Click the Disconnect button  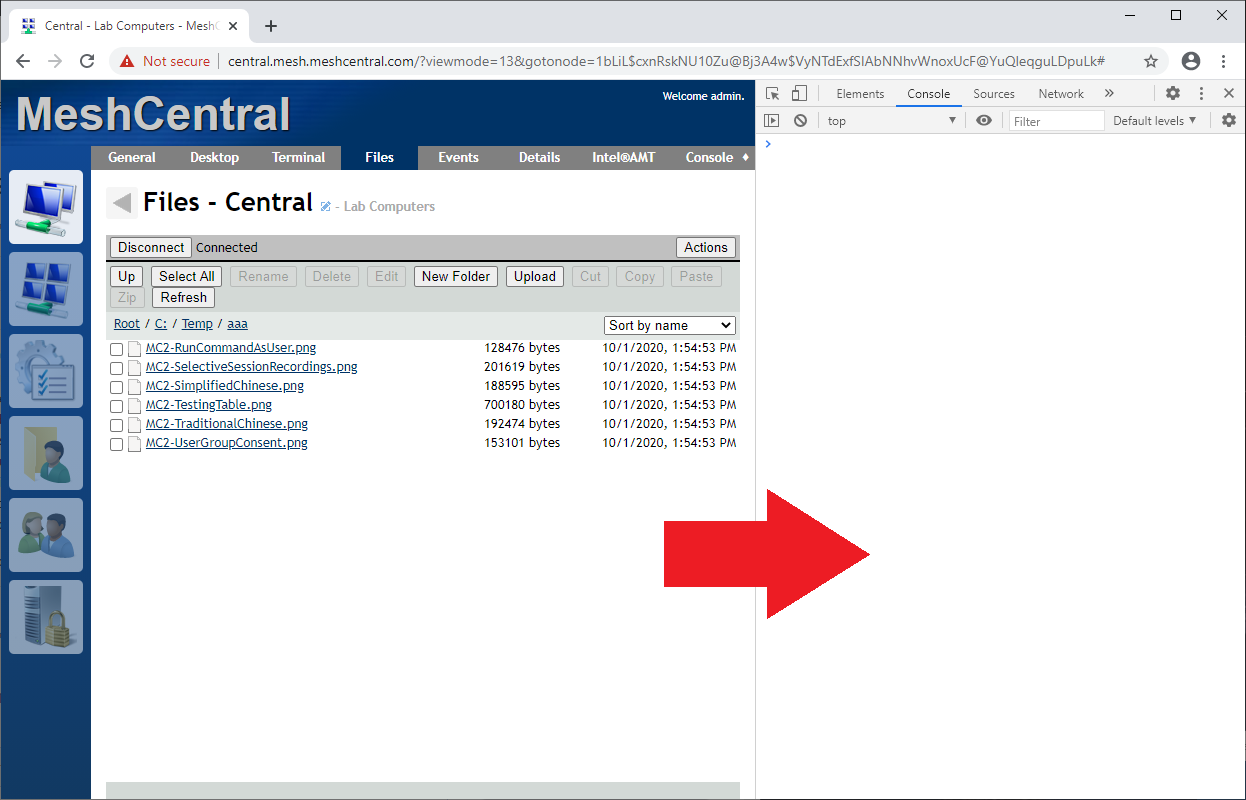(151, 247)
